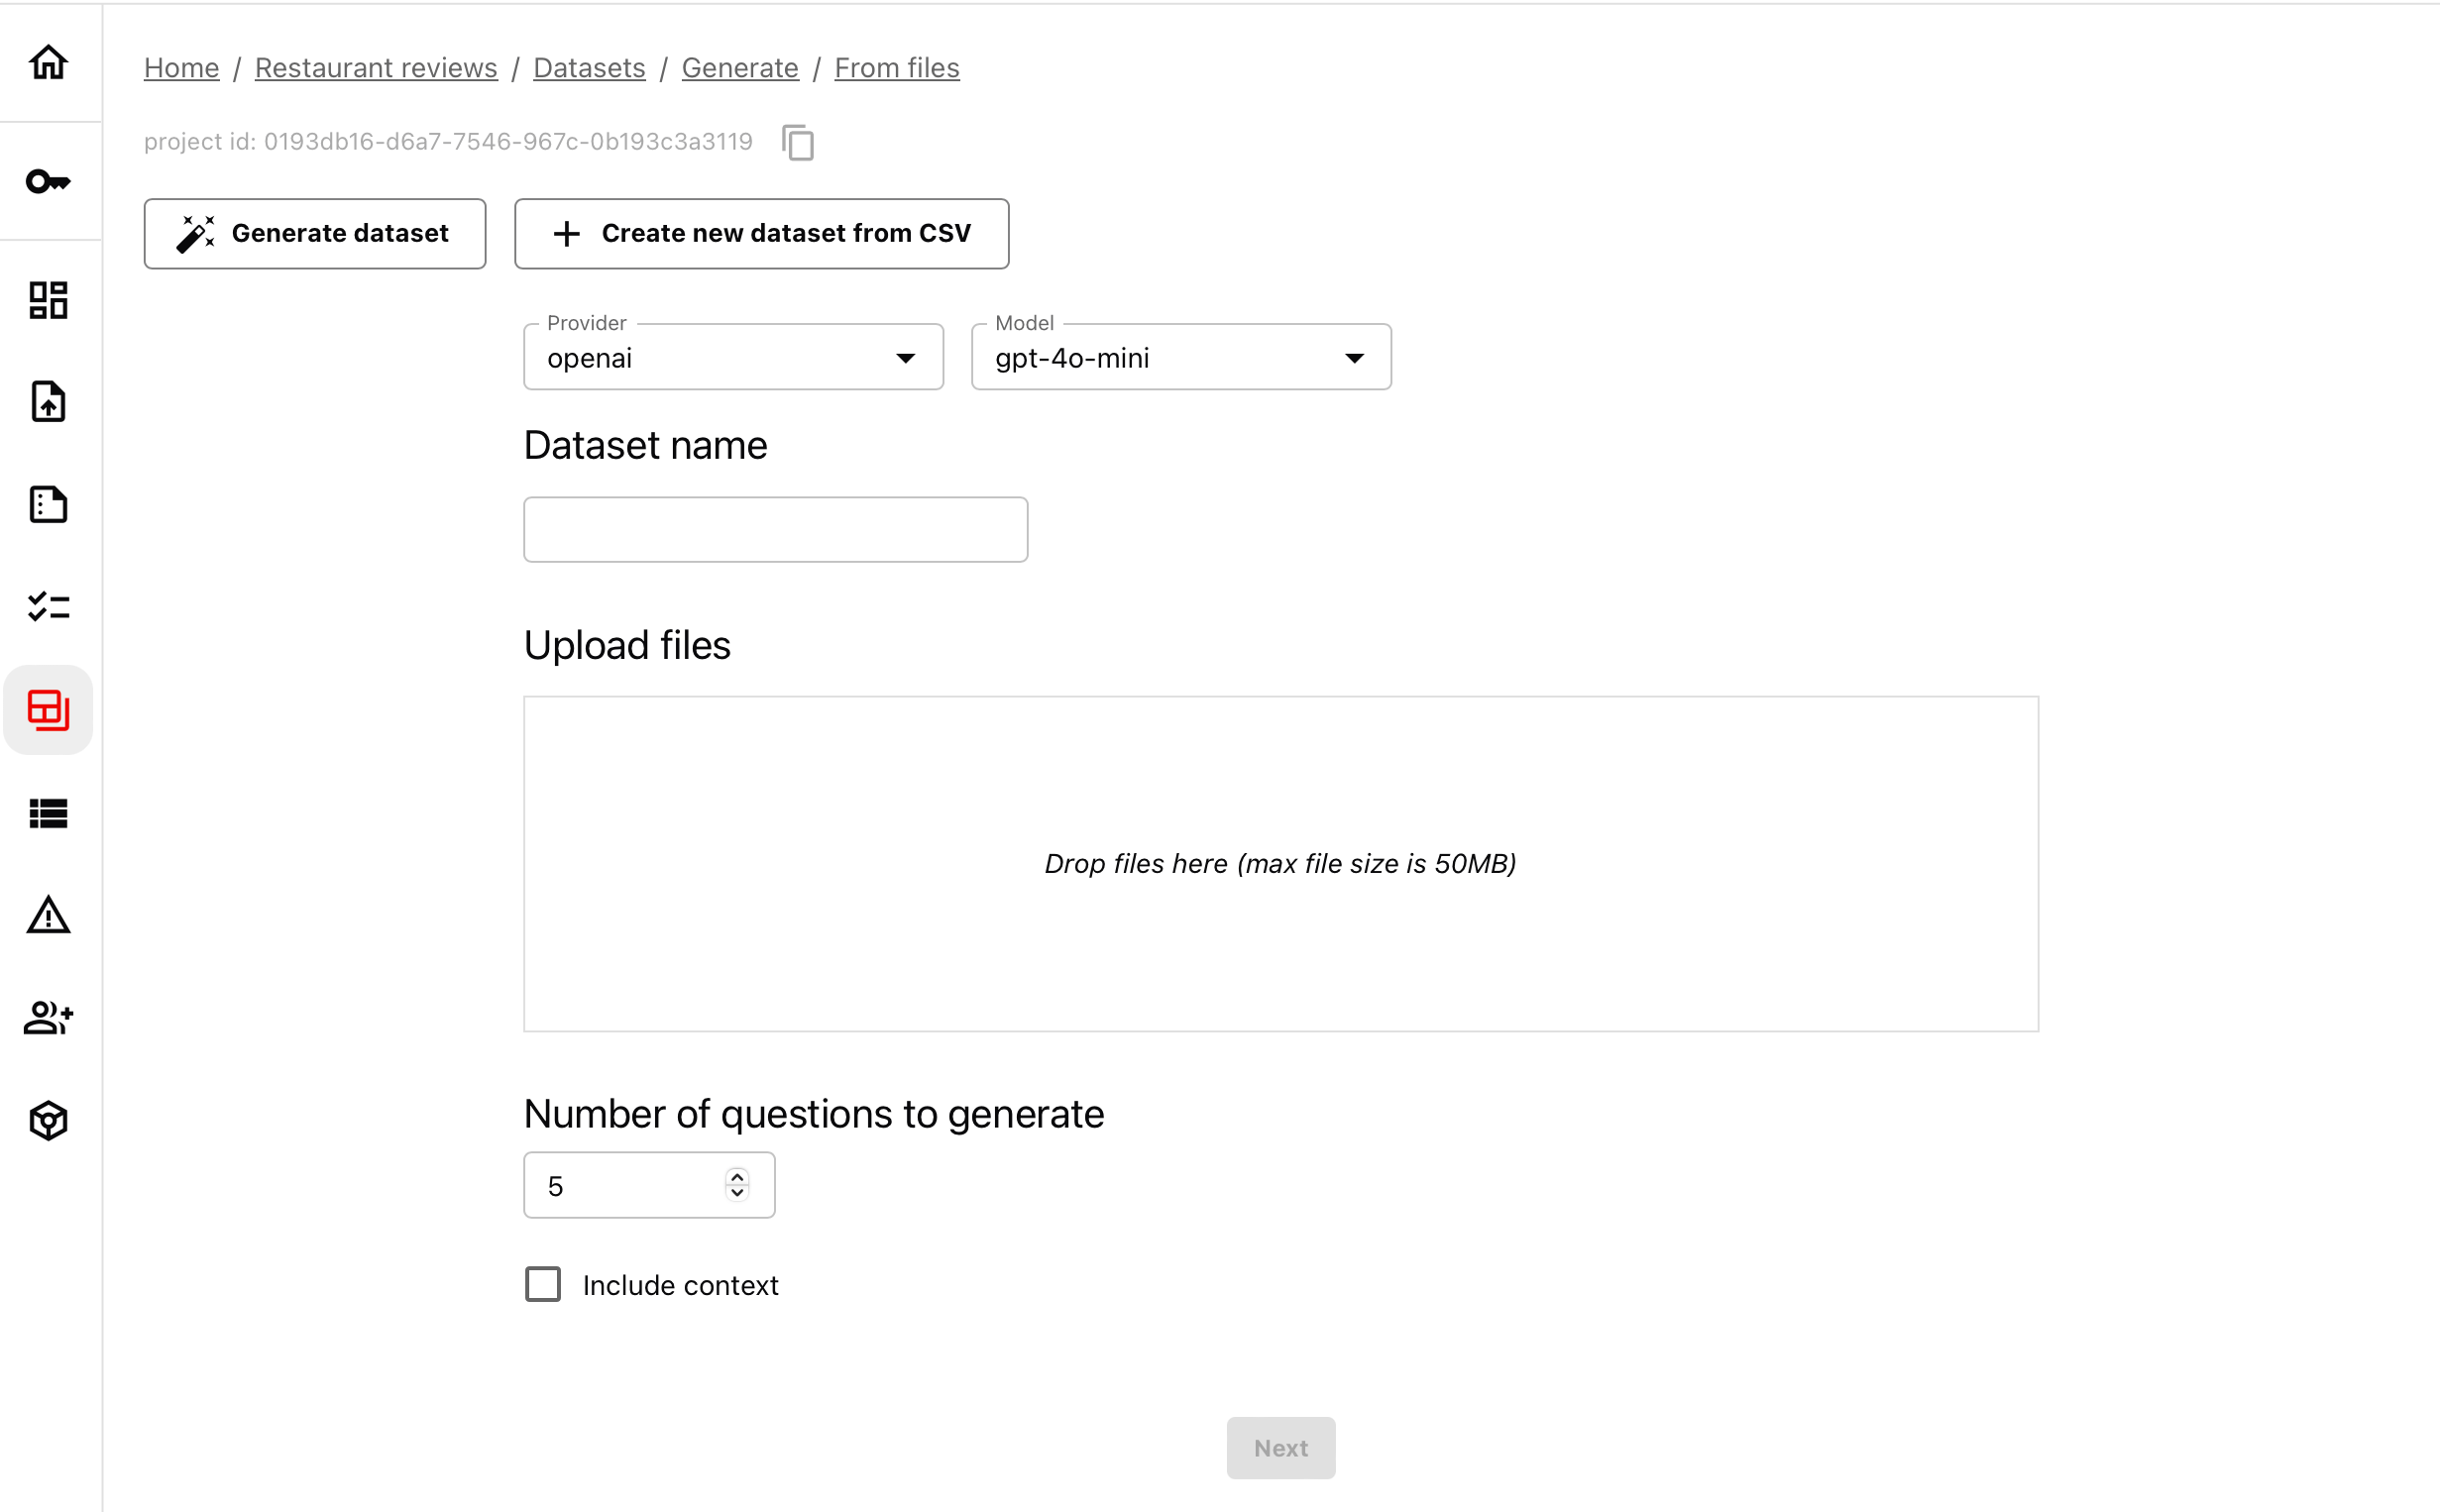Click the file upload sidebar icon
The height and width of the screenshot is (1512, 2440).
[x=48, y=402]
